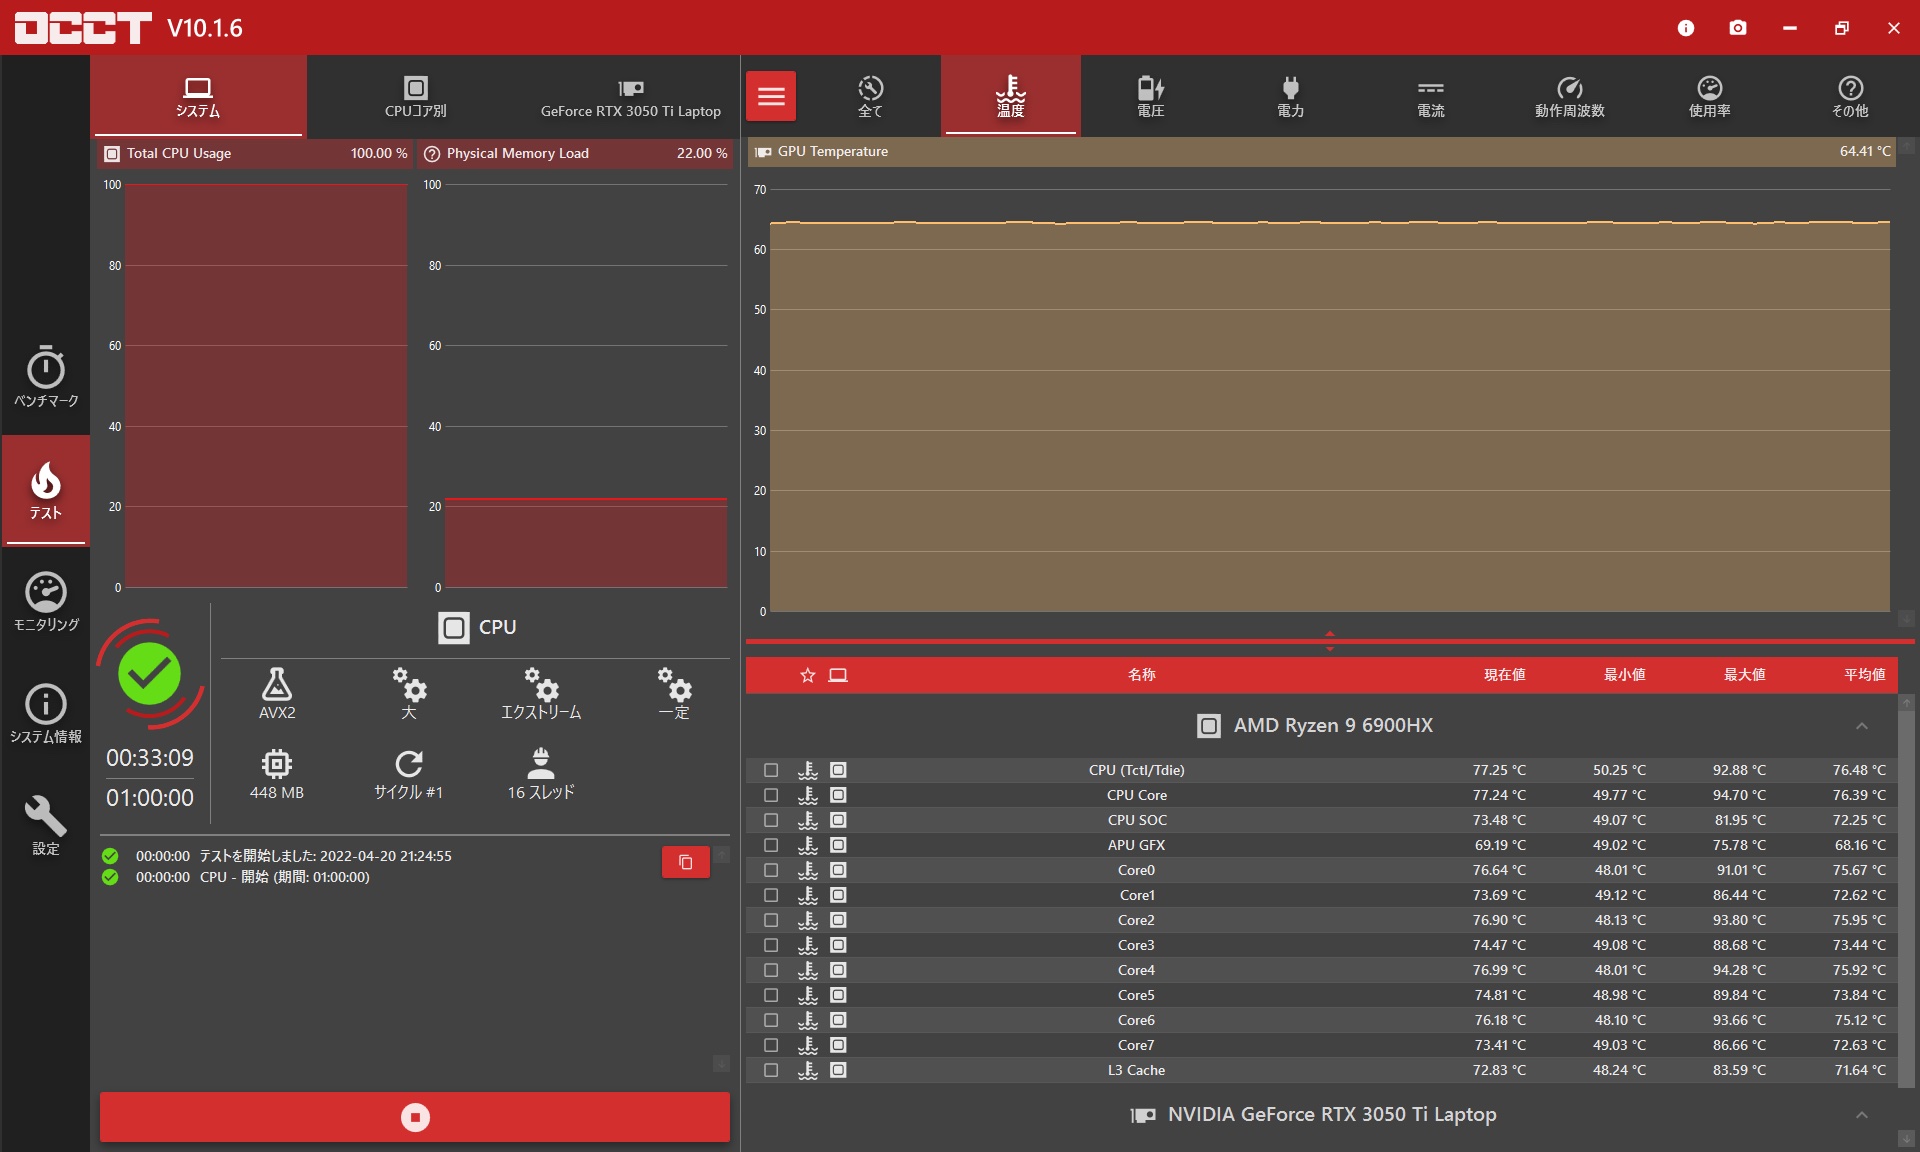The width and height of the screenshot is (1920, 1152).
Task: Click on-screen display icon for L3 Cache row
Action: pyautogui.click(x=838, y=1070)
